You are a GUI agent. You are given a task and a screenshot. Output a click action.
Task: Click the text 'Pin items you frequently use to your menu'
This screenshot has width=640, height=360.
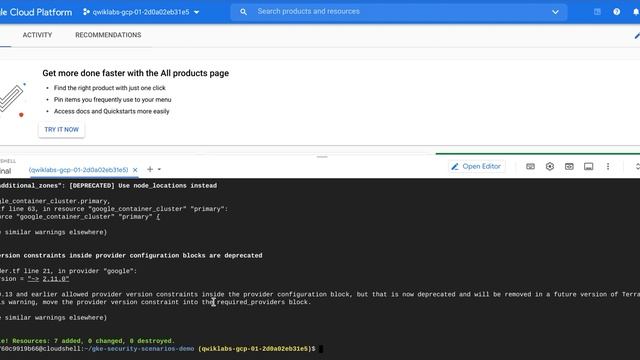tap(113, 100)
